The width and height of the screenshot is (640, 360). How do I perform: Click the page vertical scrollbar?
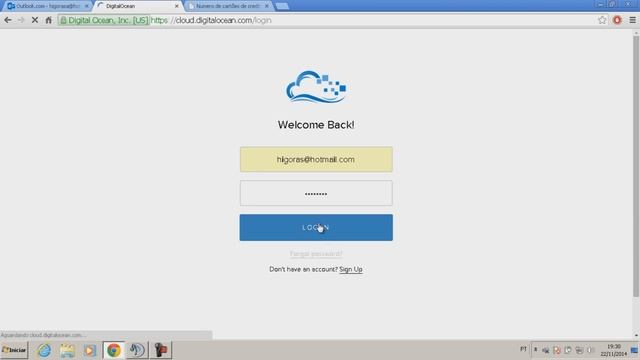click(x=636, y=167)
